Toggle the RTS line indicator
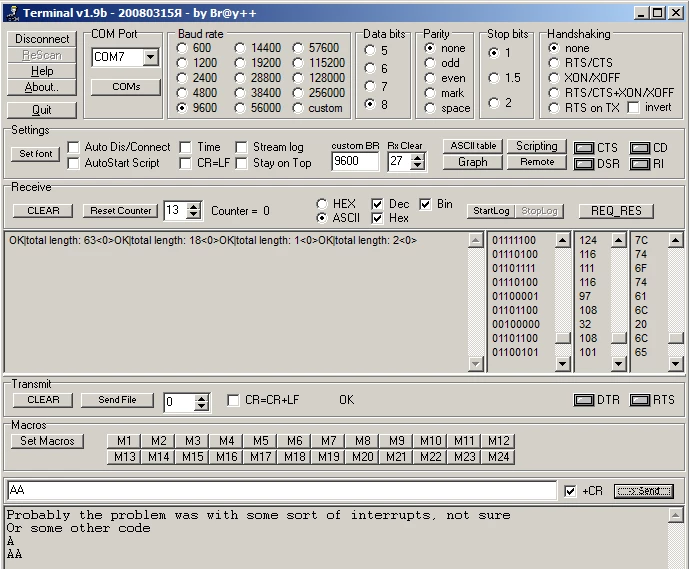The height and width of the screenshot is (569, 689). click(x=640, y=400)
